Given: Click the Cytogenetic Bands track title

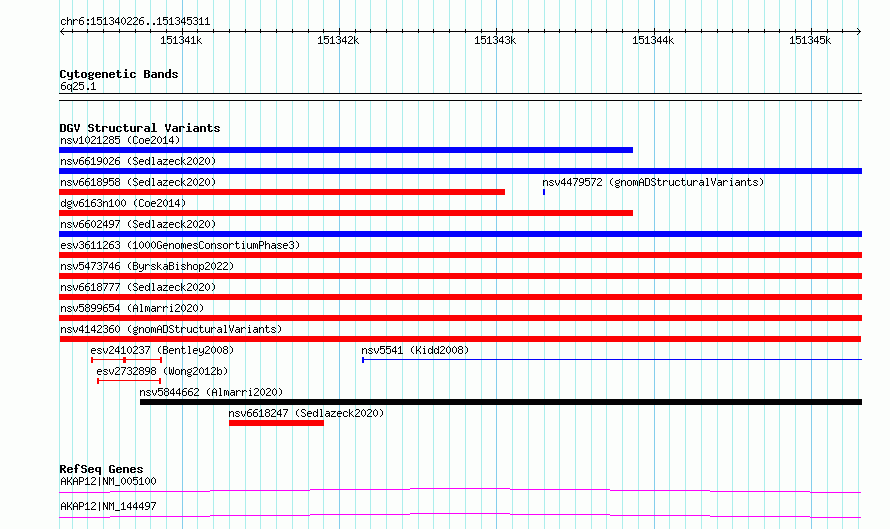Looking at the screenshot, I should pos(119,74).
